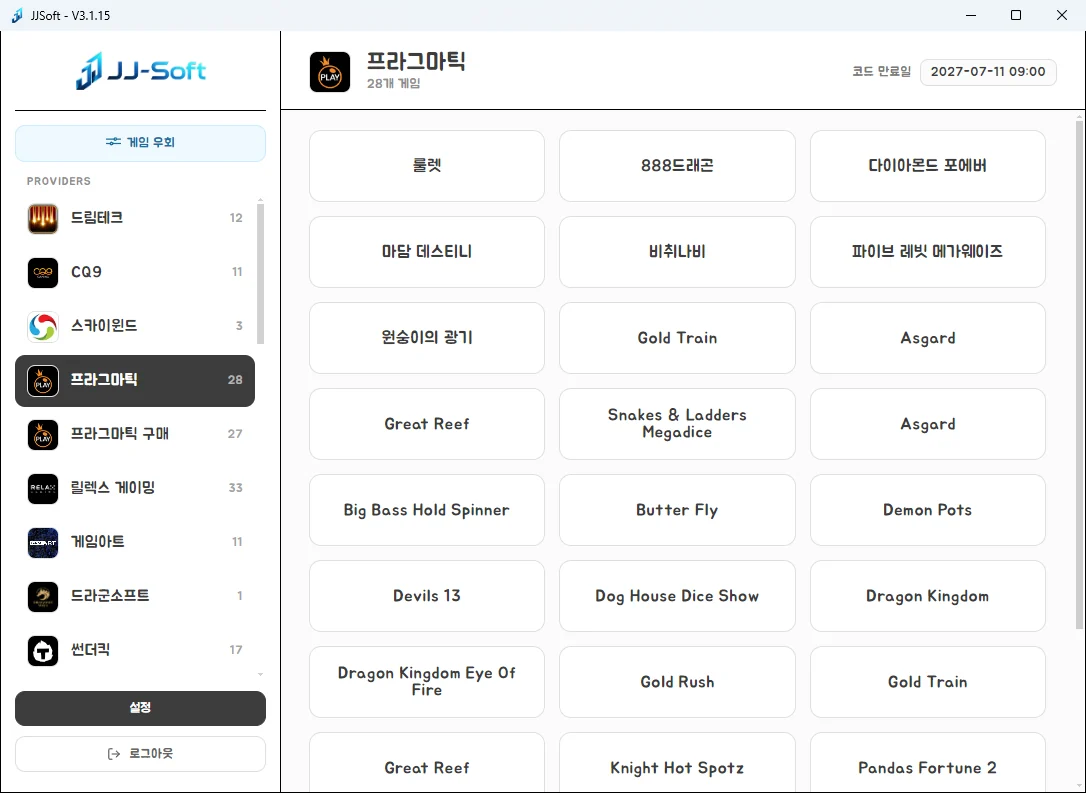Click the 프라그마틱 구매 provider icon
1086x793 pixels.
click(43, 434)
